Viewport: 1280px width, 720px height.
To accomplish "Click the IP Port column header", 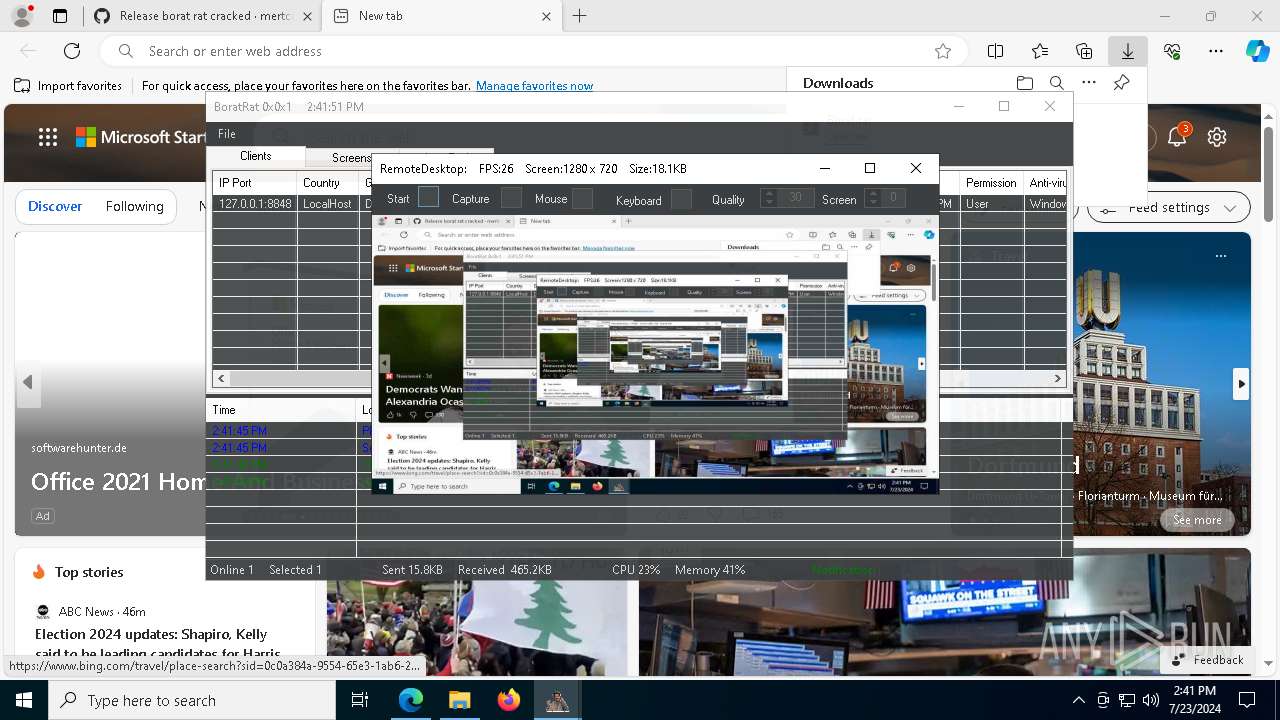I will tap(255, 183).
